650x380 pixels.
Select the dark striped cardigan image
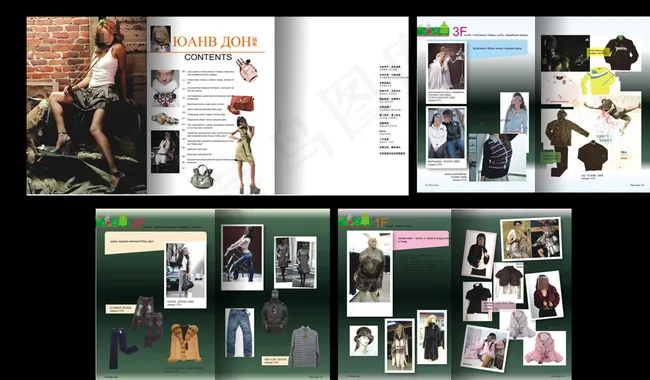coord(497,157)
